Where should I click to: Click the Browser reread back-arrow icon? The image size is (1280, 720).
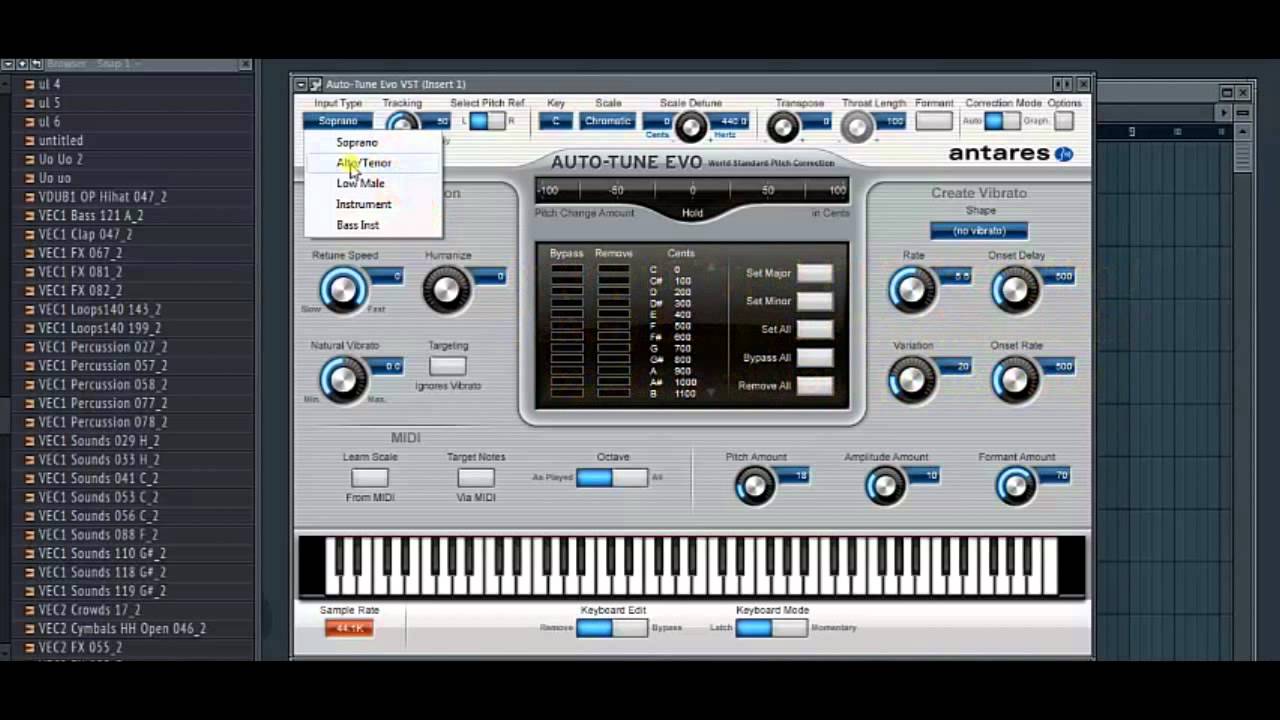pos(36,64)
